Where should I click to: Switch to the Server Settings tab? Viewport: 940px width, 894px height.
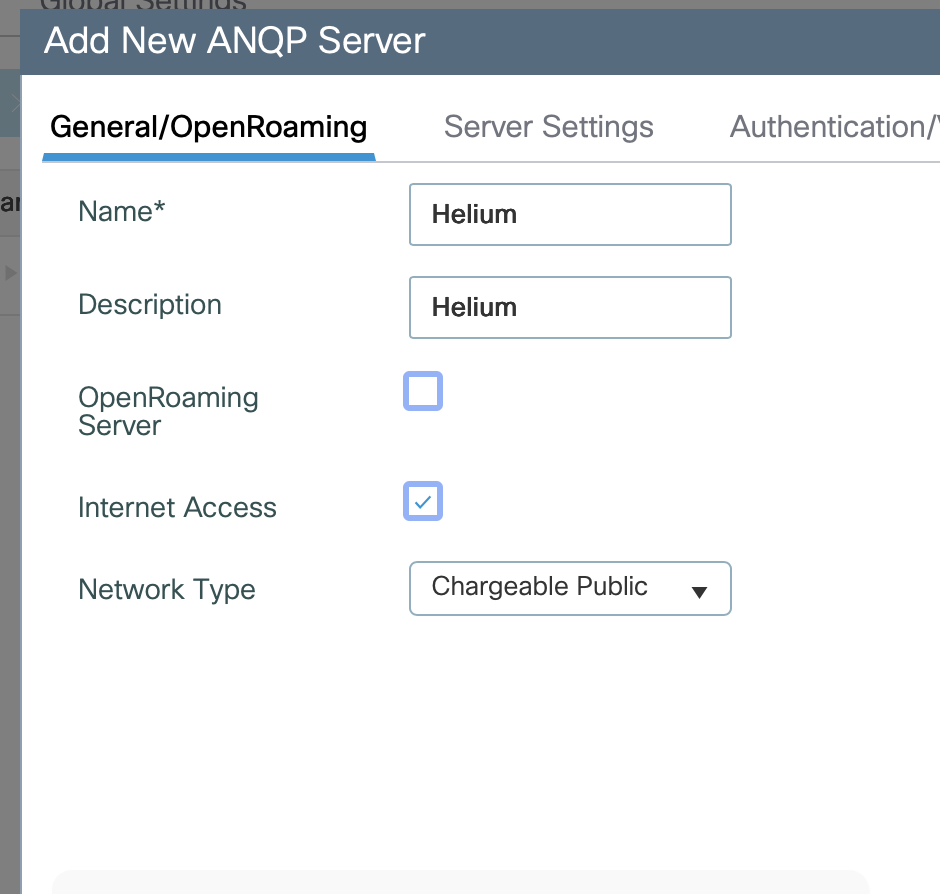(x=548, y=127)
